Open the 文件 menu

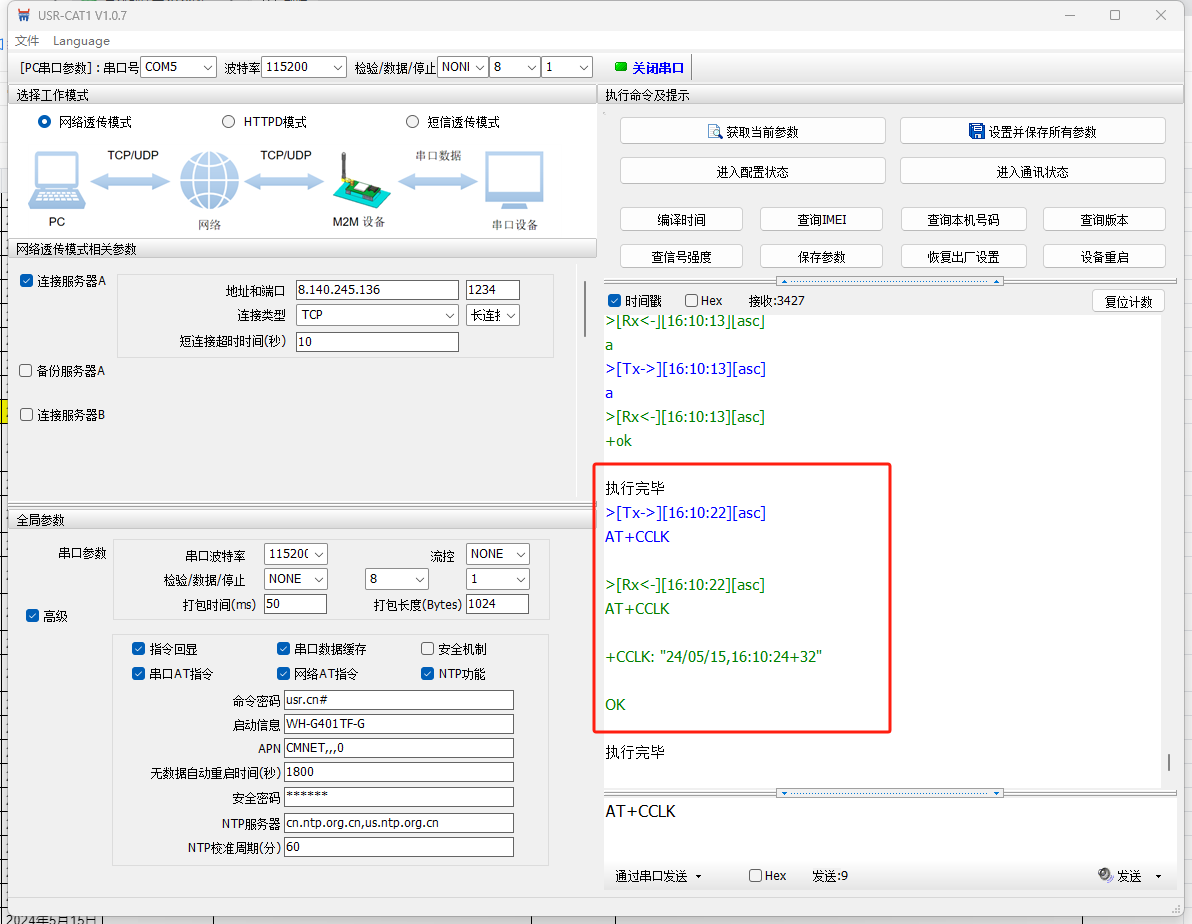(27, 41)
